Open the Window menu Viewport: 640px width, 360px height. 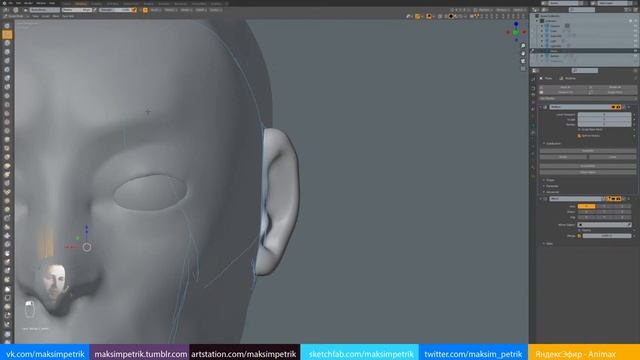coord(41,3)
